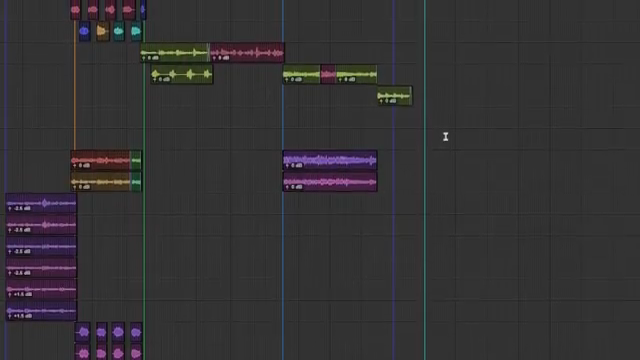Select the long olive-green clip joined to crimson clip

pyautogui.click(x=175, y=53)
